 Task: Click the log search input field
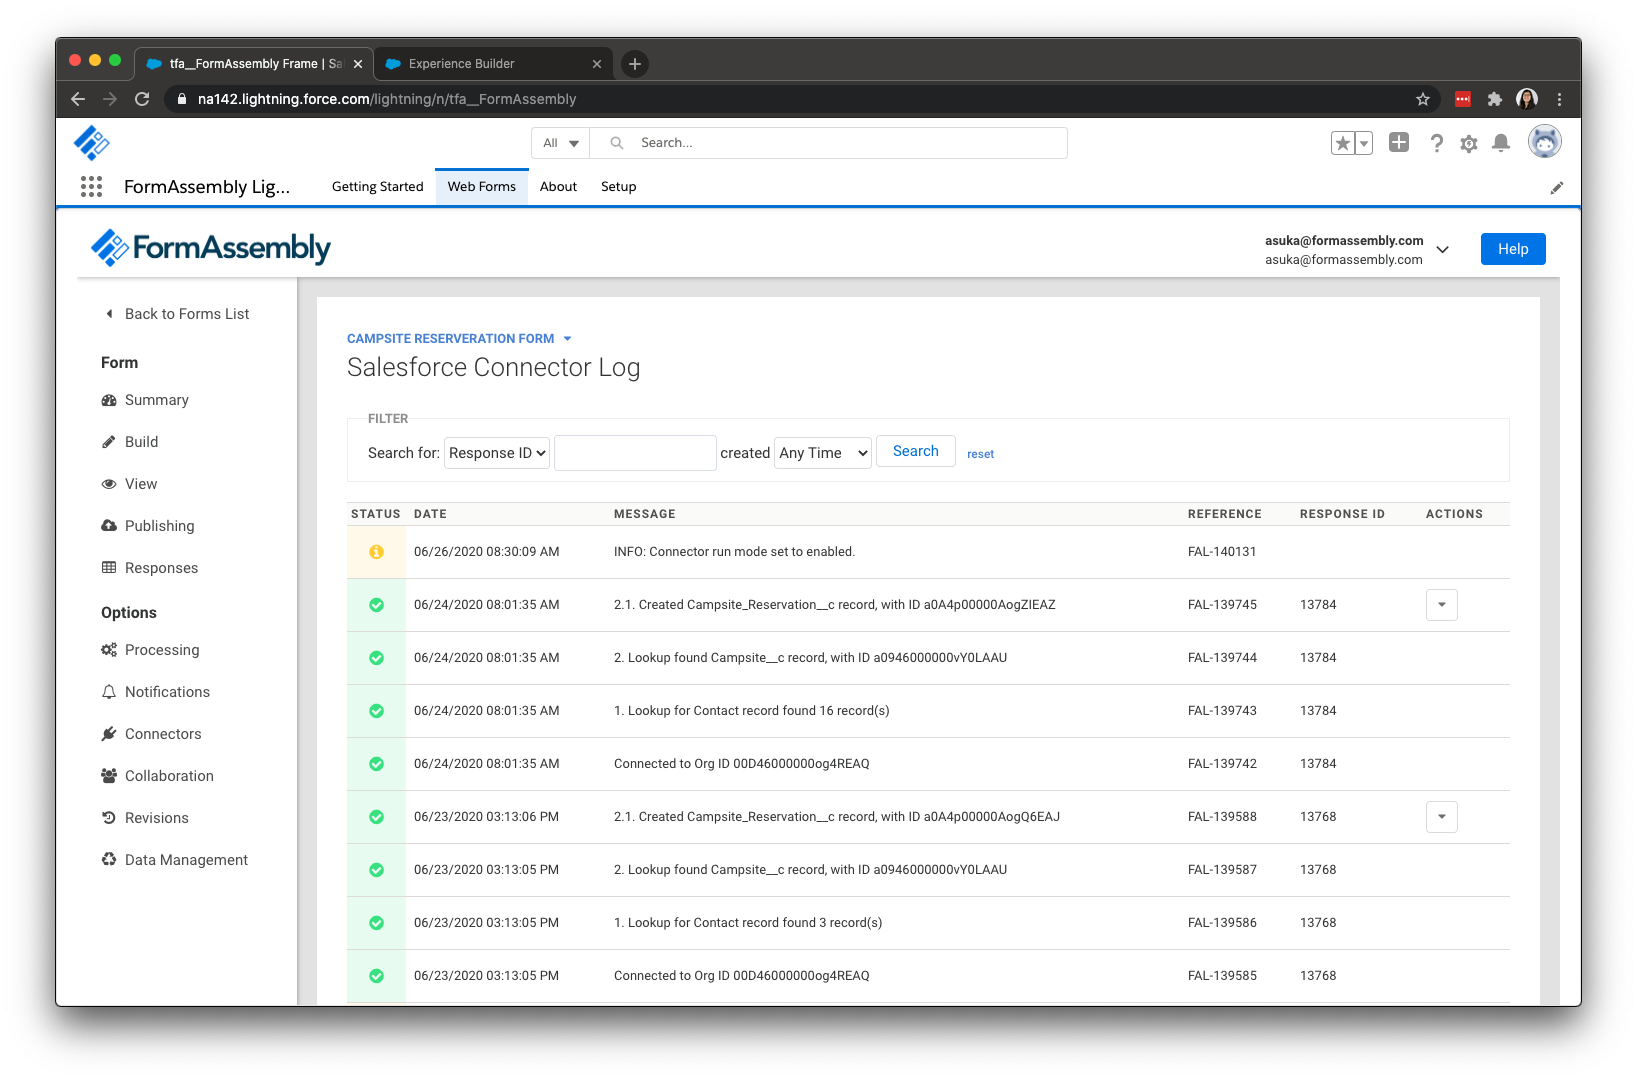click(x=634, y=452)
